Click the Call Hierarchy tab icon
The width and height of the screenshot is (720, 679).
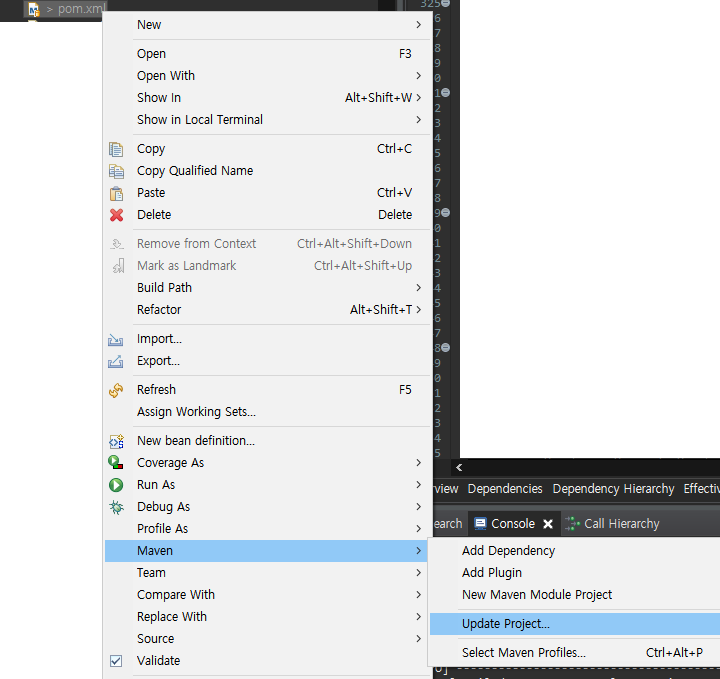coord(572,524)
